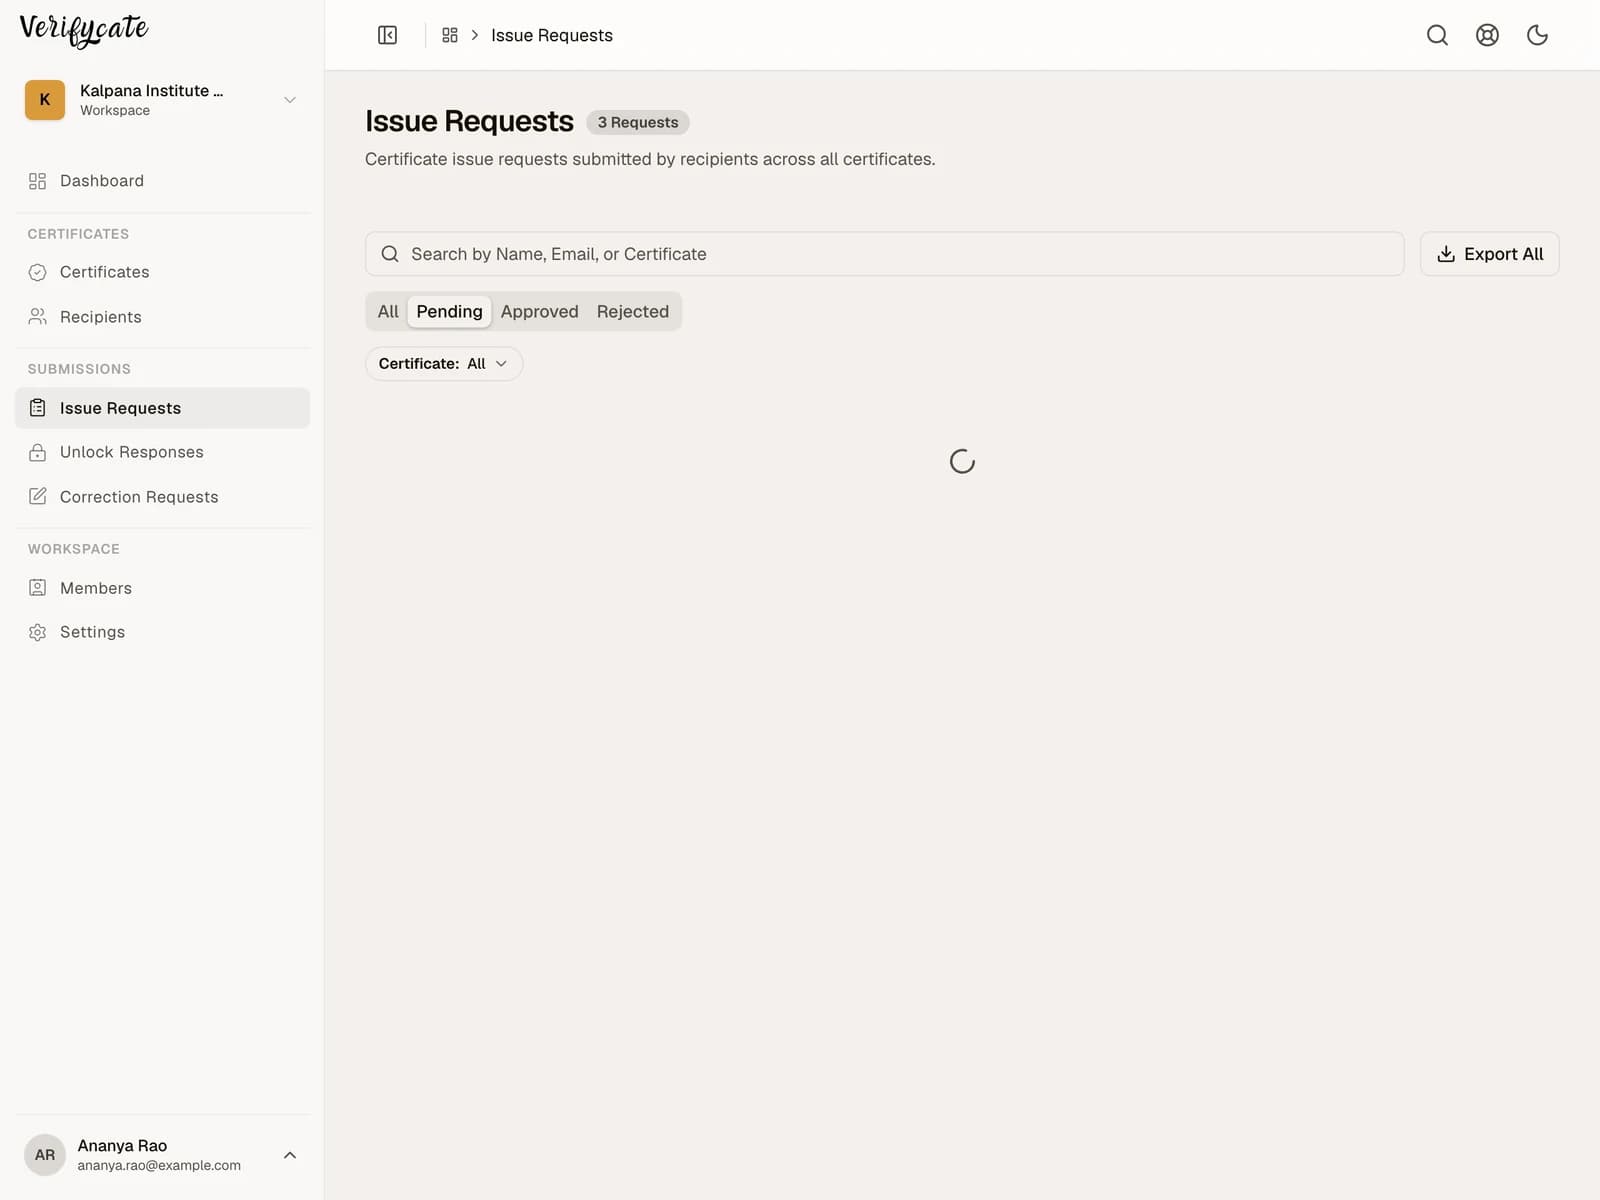Collapse the sidebar with the panel icon

click(x=387, y=35)
